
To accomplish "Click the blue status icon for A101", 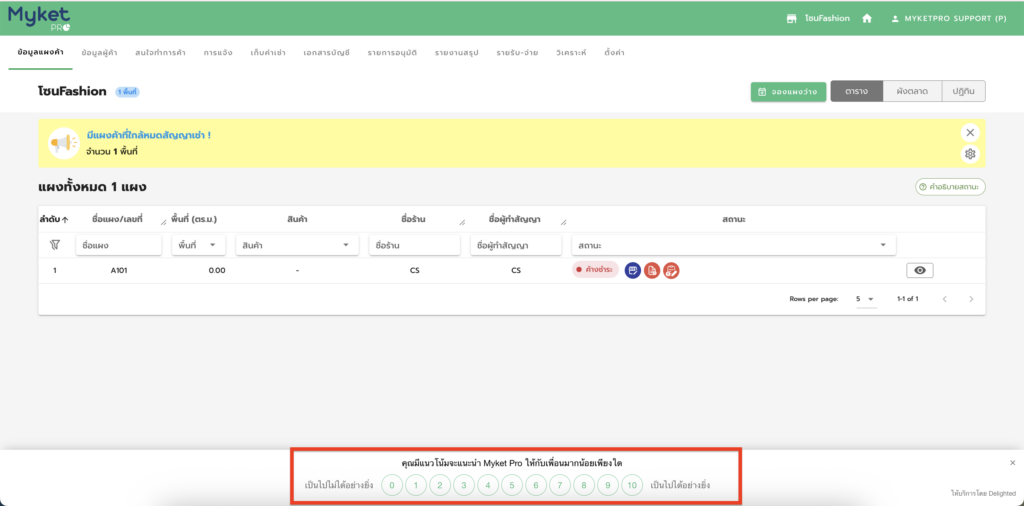I will click(x=632, y=270).
